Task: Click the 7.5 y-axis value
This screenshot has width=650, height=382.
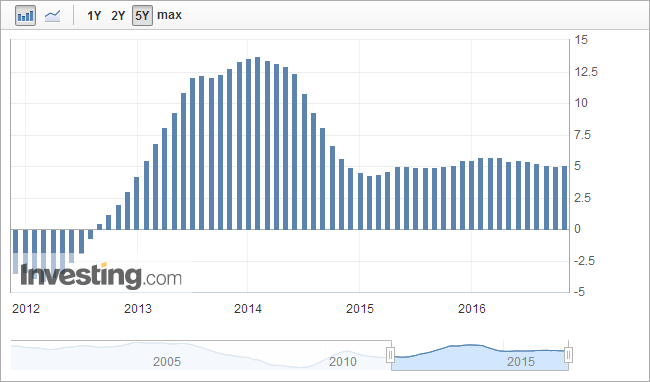Action: coord(582,135)
